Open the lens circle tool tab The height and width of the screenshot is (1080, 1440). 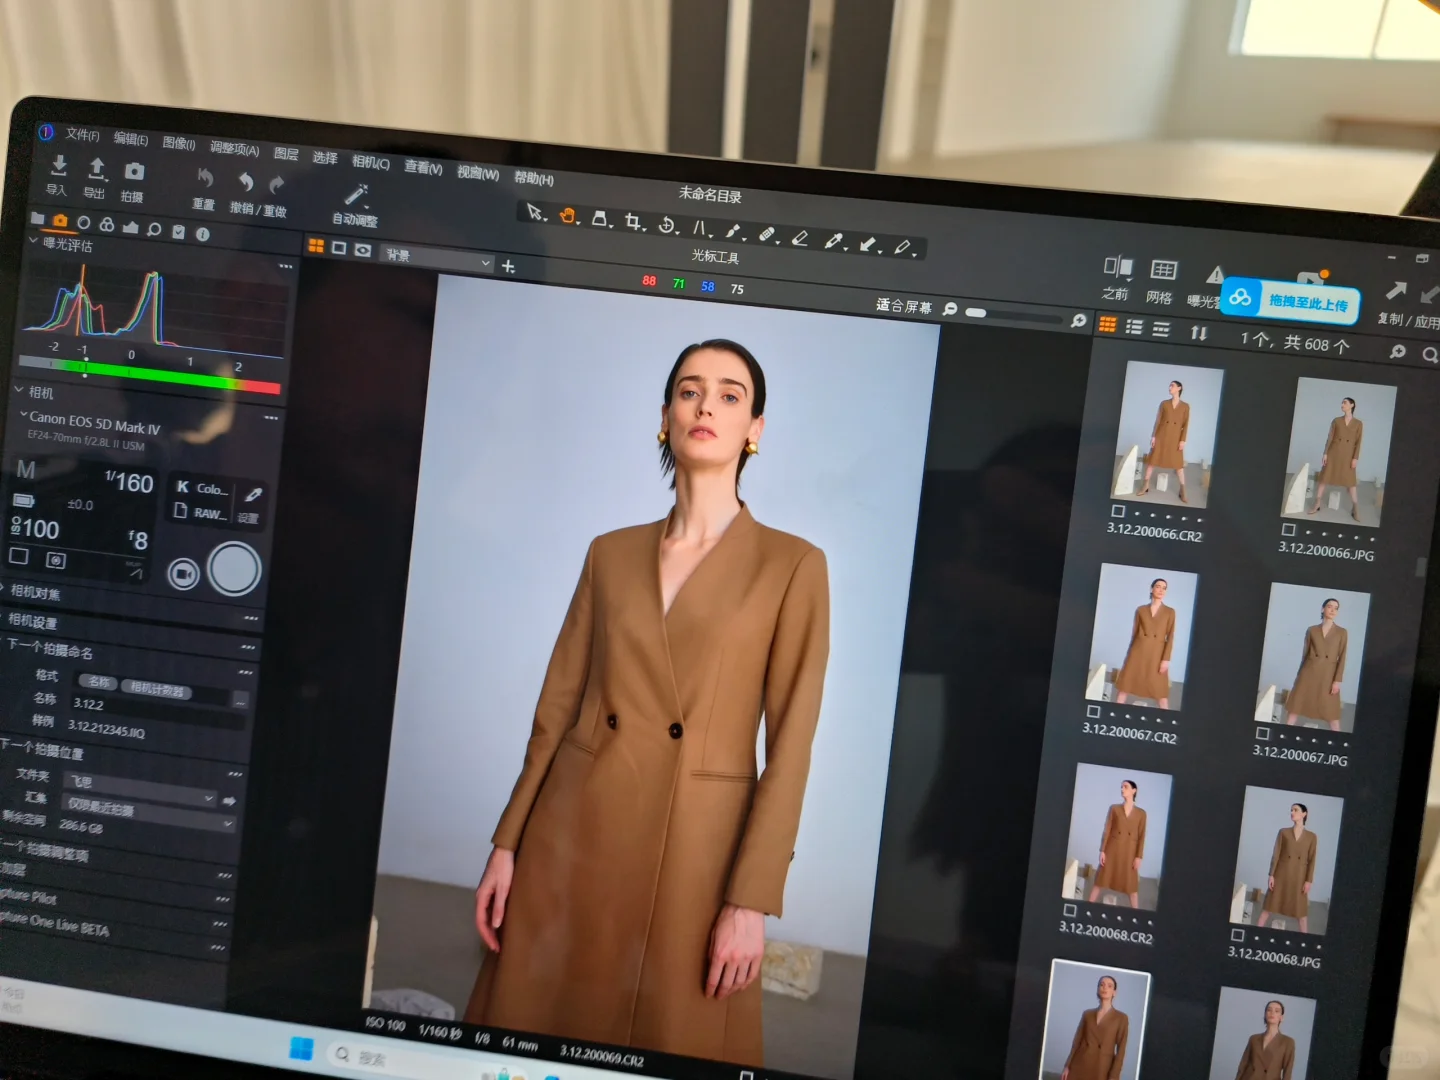click(x=84, y=222)
